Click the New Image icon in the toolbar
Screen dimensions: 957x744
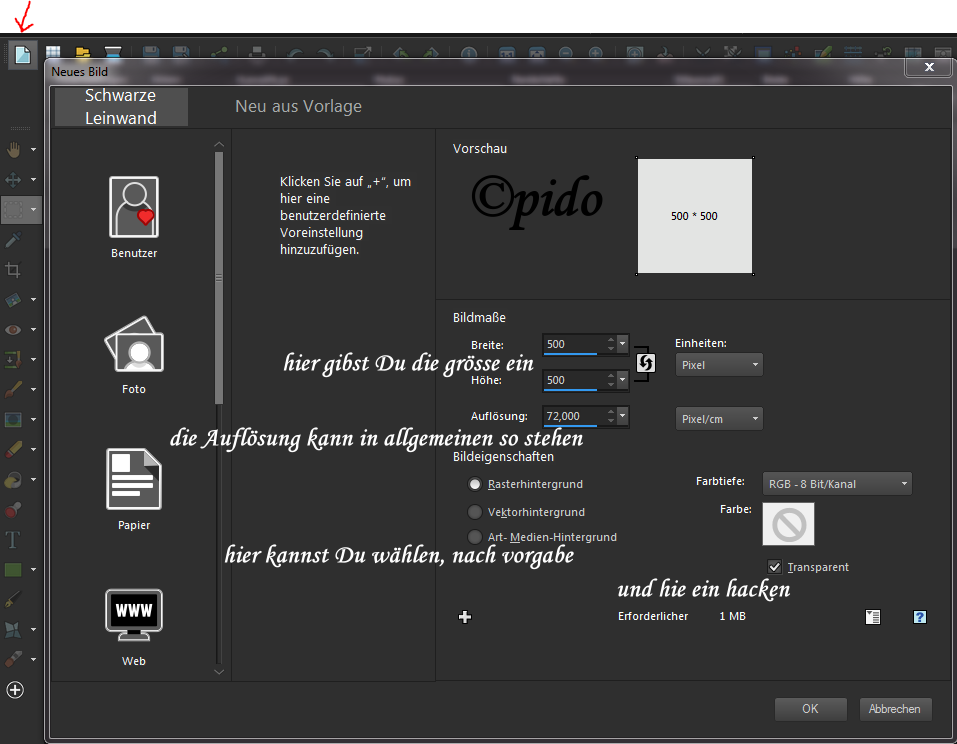click(x=22, y=54)
